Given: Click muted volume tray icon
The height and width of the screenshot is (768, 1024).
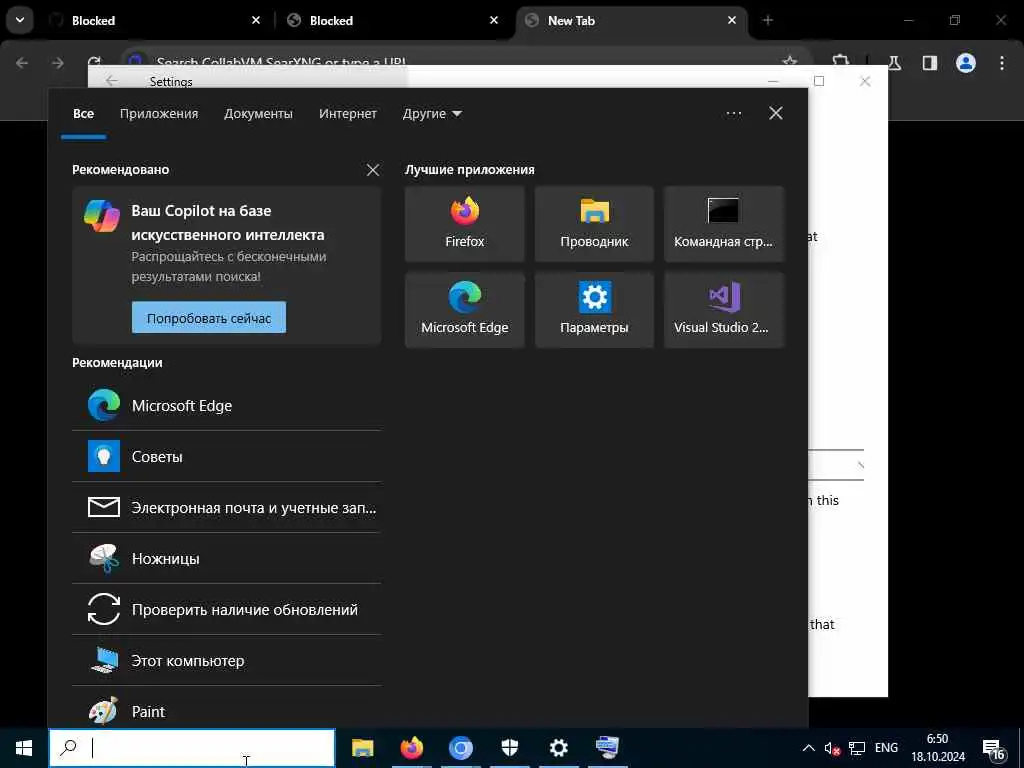Looking at the screenshot, I should point(832,748).
